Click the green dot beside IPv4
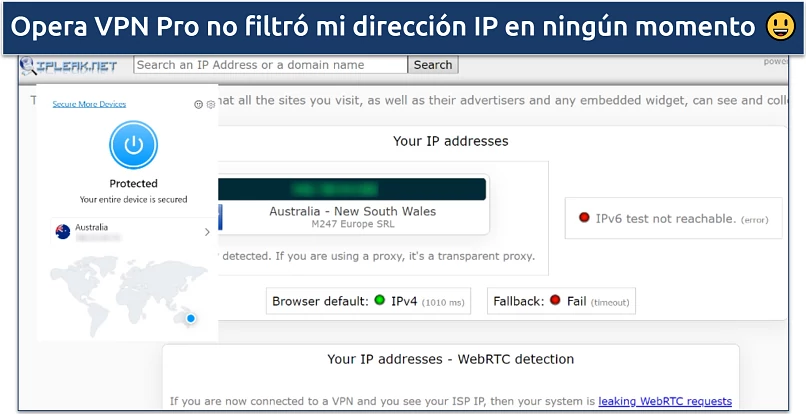The image size is (806, 414). coord(380,300)
